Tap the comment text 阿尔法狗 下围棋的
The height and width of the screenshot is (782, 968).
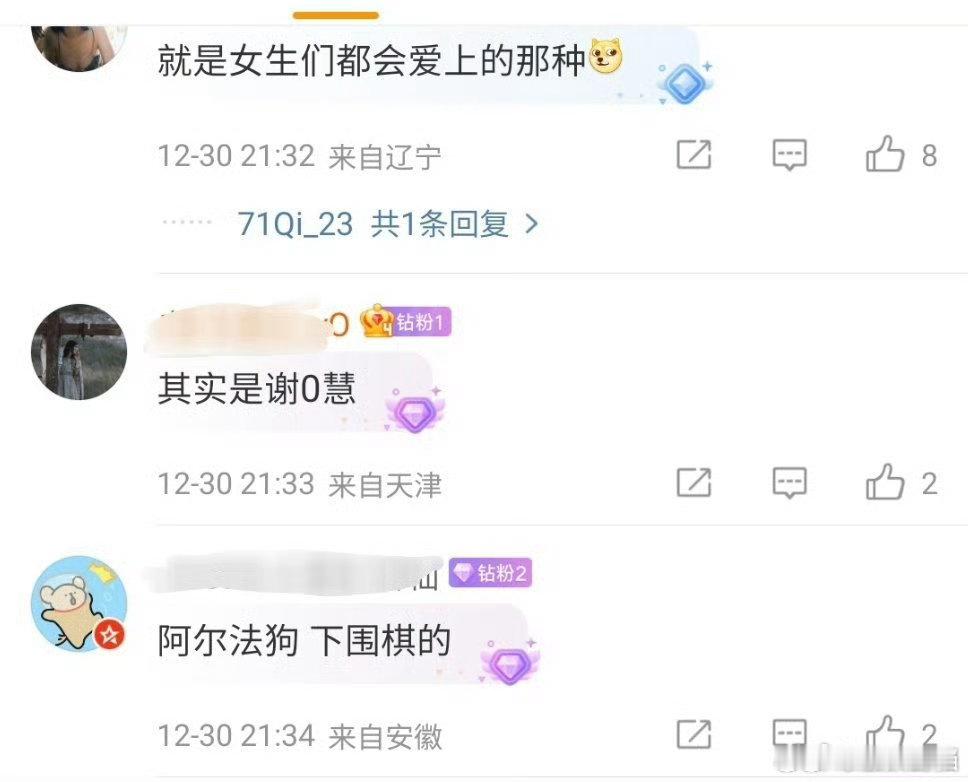(x=304, y=640)
